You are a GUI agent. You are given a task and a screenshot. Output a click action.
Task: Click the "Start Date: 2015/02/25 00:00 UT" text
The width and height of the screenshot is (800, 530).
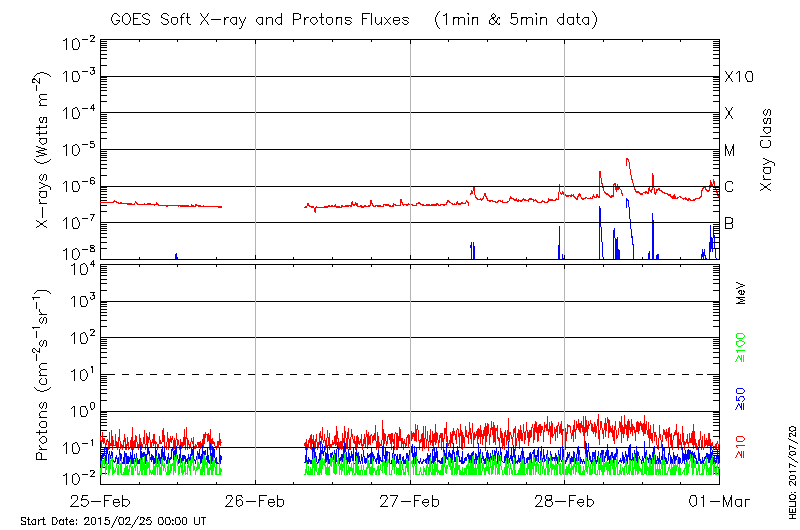(113, 521)
